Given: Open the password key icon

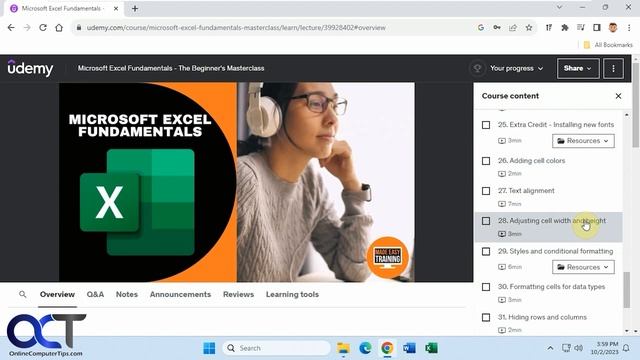Looking at the screenshot, I should click(497, 28).
